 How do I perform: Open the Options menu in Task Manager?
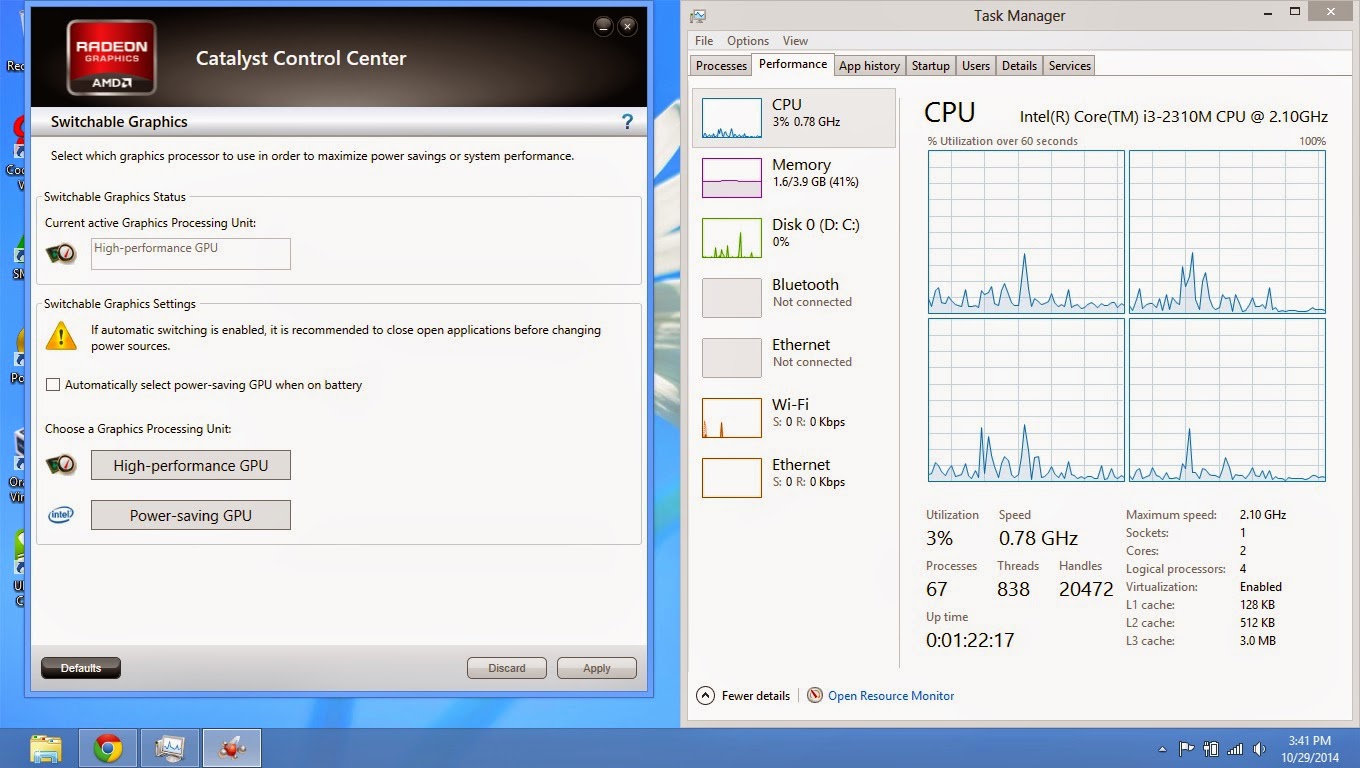[748, 41]
